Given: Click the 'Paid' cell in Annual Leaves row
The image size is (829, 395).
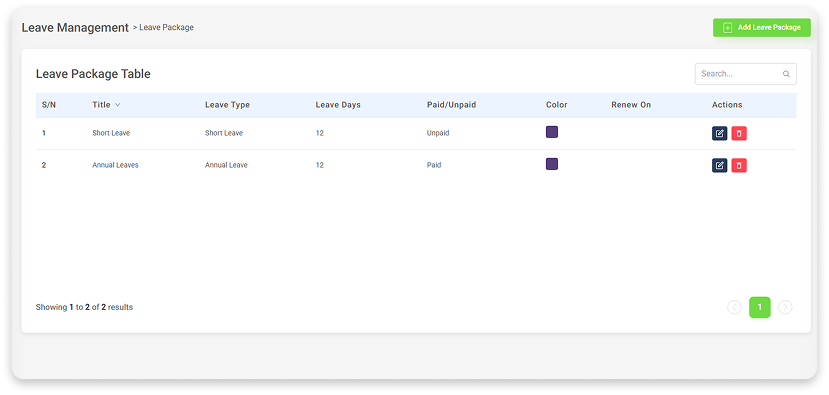Looking at the screenshot, I should (434, 165).
